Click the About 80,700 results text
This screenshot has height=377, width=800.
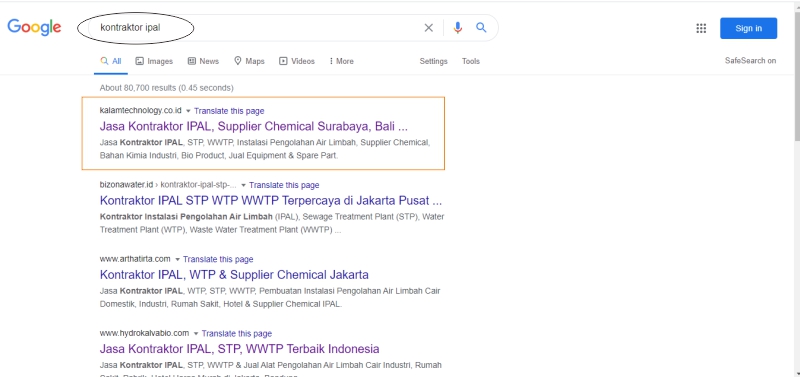coord(166,88)
